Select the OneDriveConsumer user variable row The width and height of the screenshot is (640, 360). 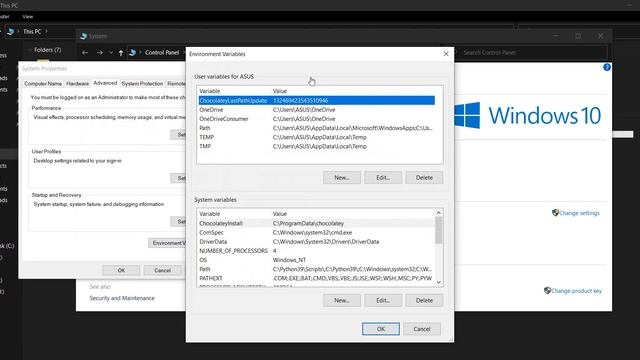tap(317, 119)
